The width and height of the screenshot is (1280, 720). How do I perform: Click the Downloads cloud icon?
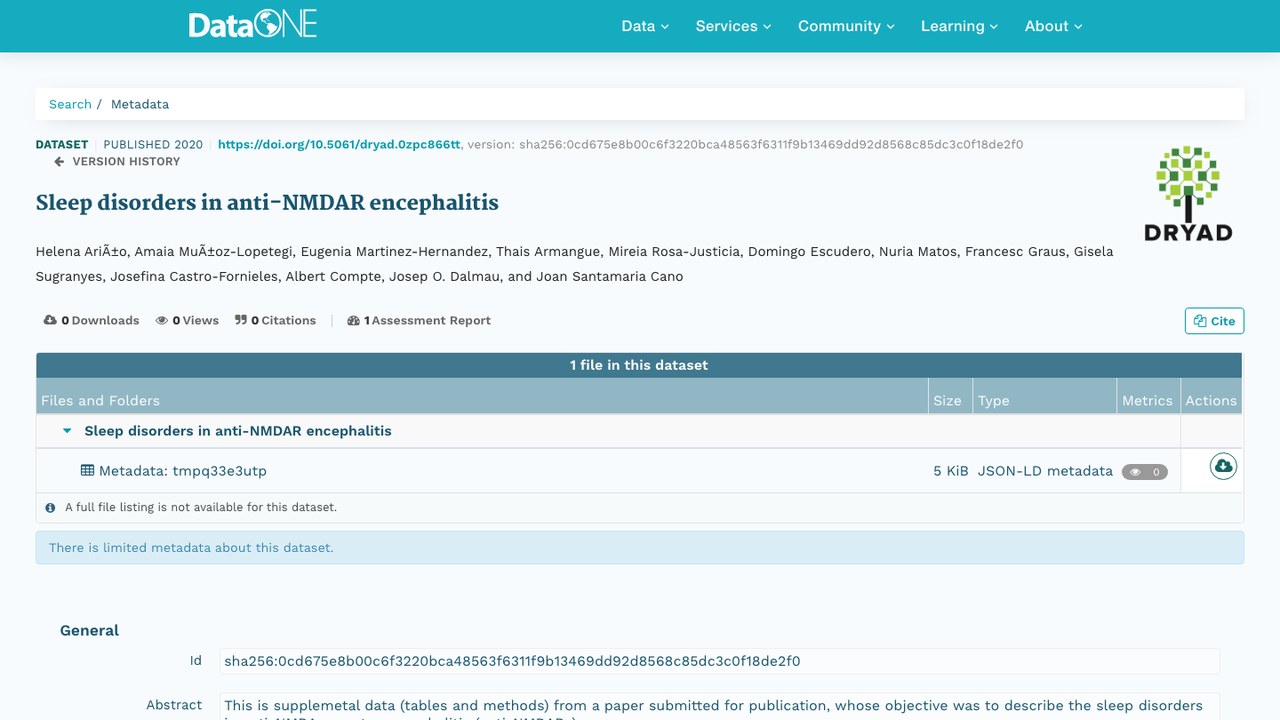pos(50,320)
